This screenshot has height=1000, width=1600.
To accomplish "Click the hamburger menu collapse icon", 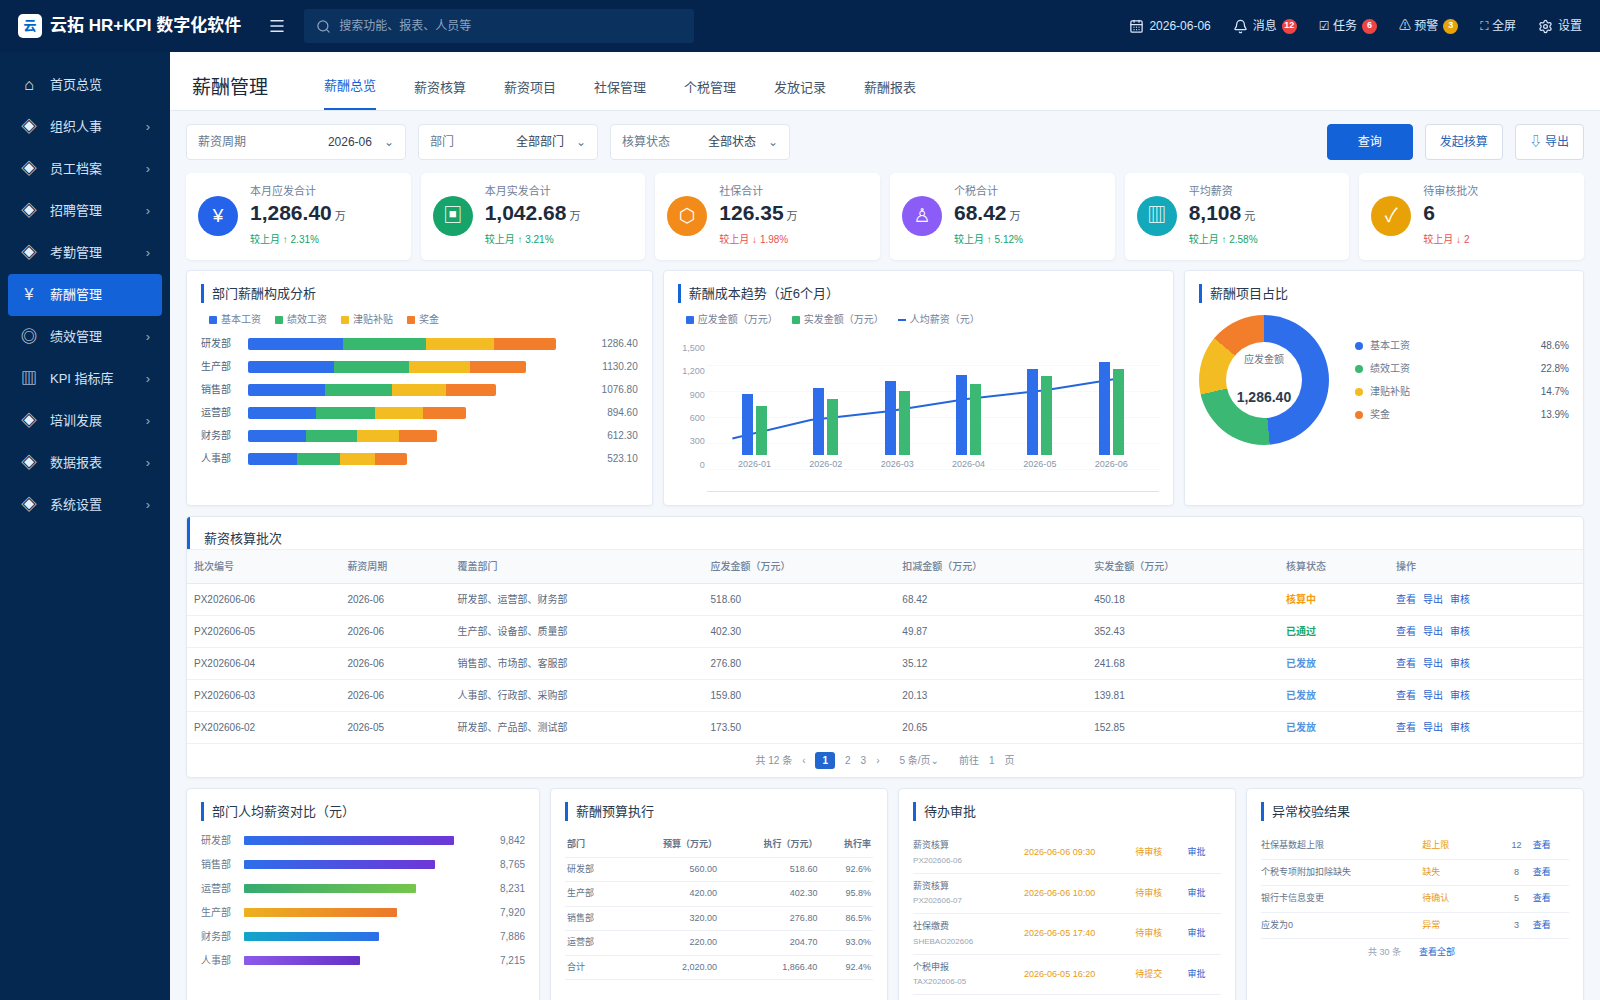I will (x=277, y=26).
